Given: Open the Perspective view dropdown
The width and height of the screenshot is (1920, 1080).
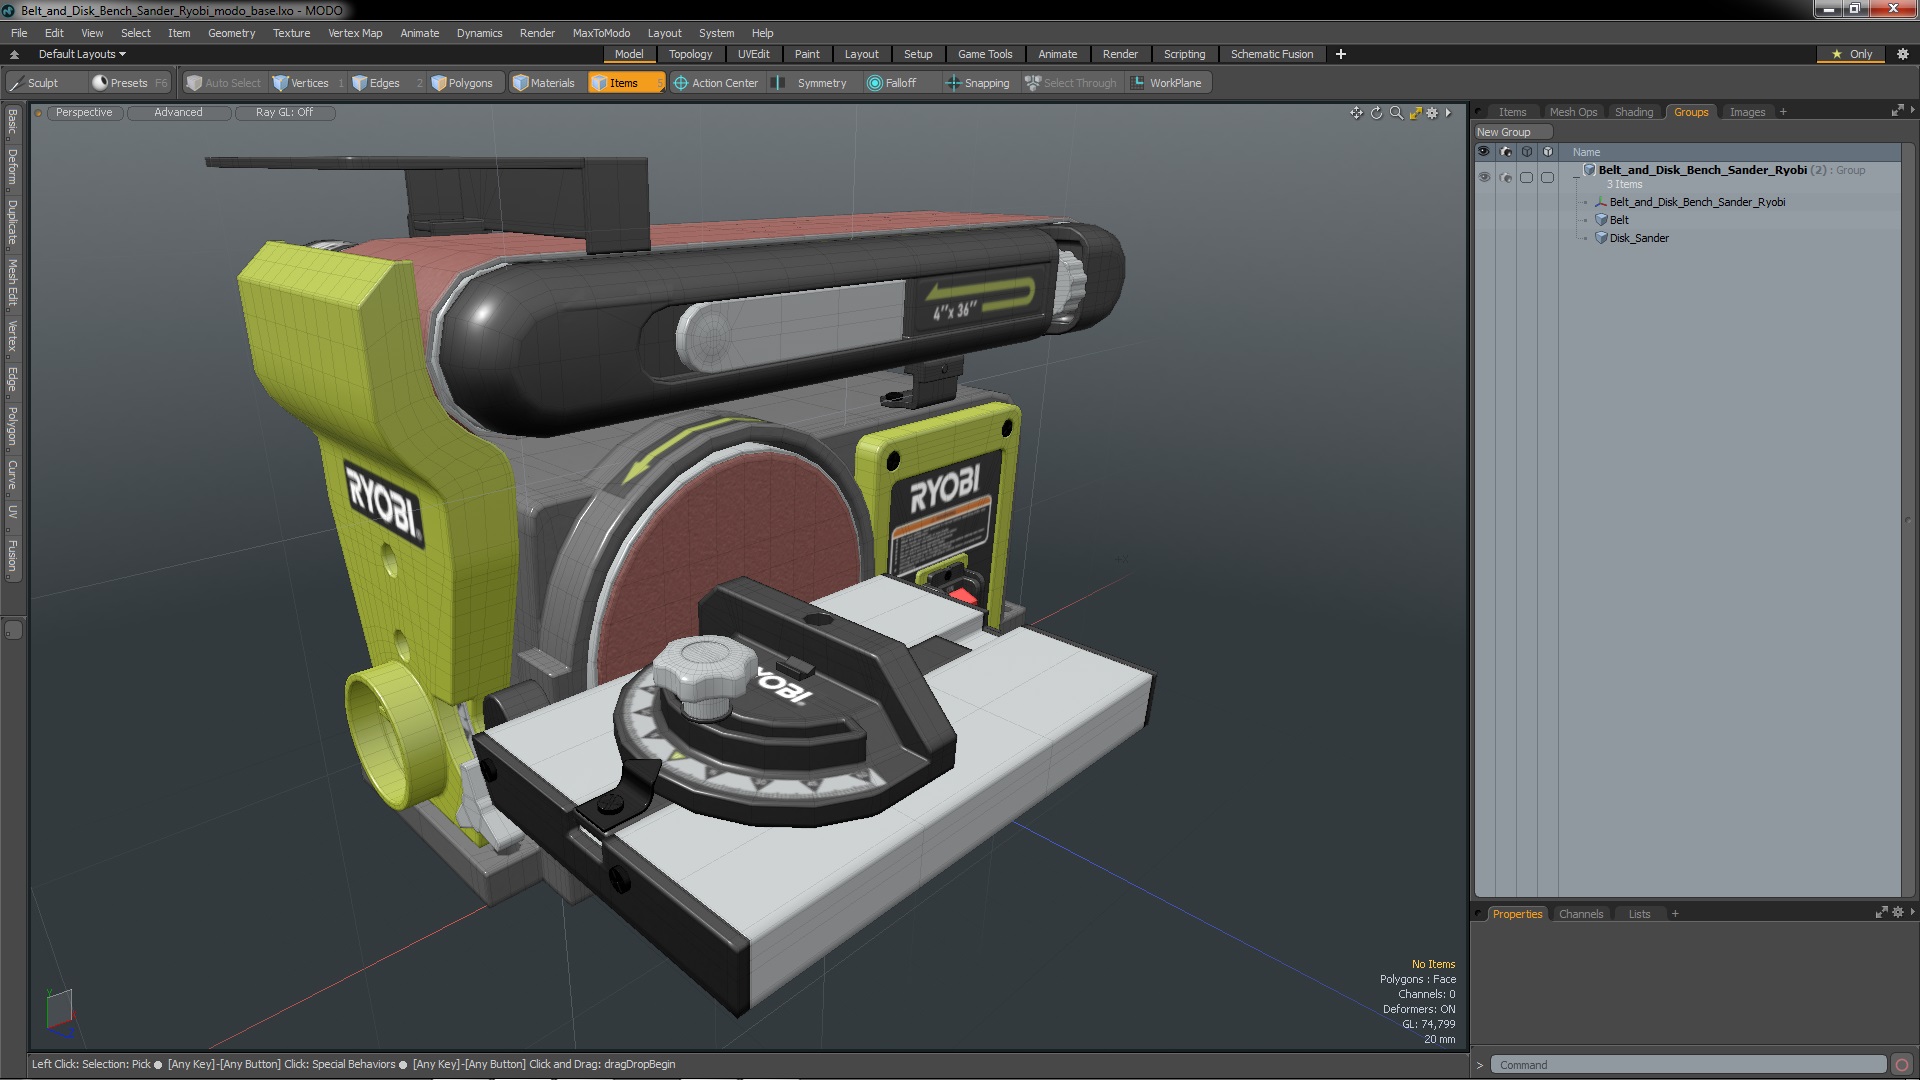Looking at the screenshot, I should pos(84,113).
